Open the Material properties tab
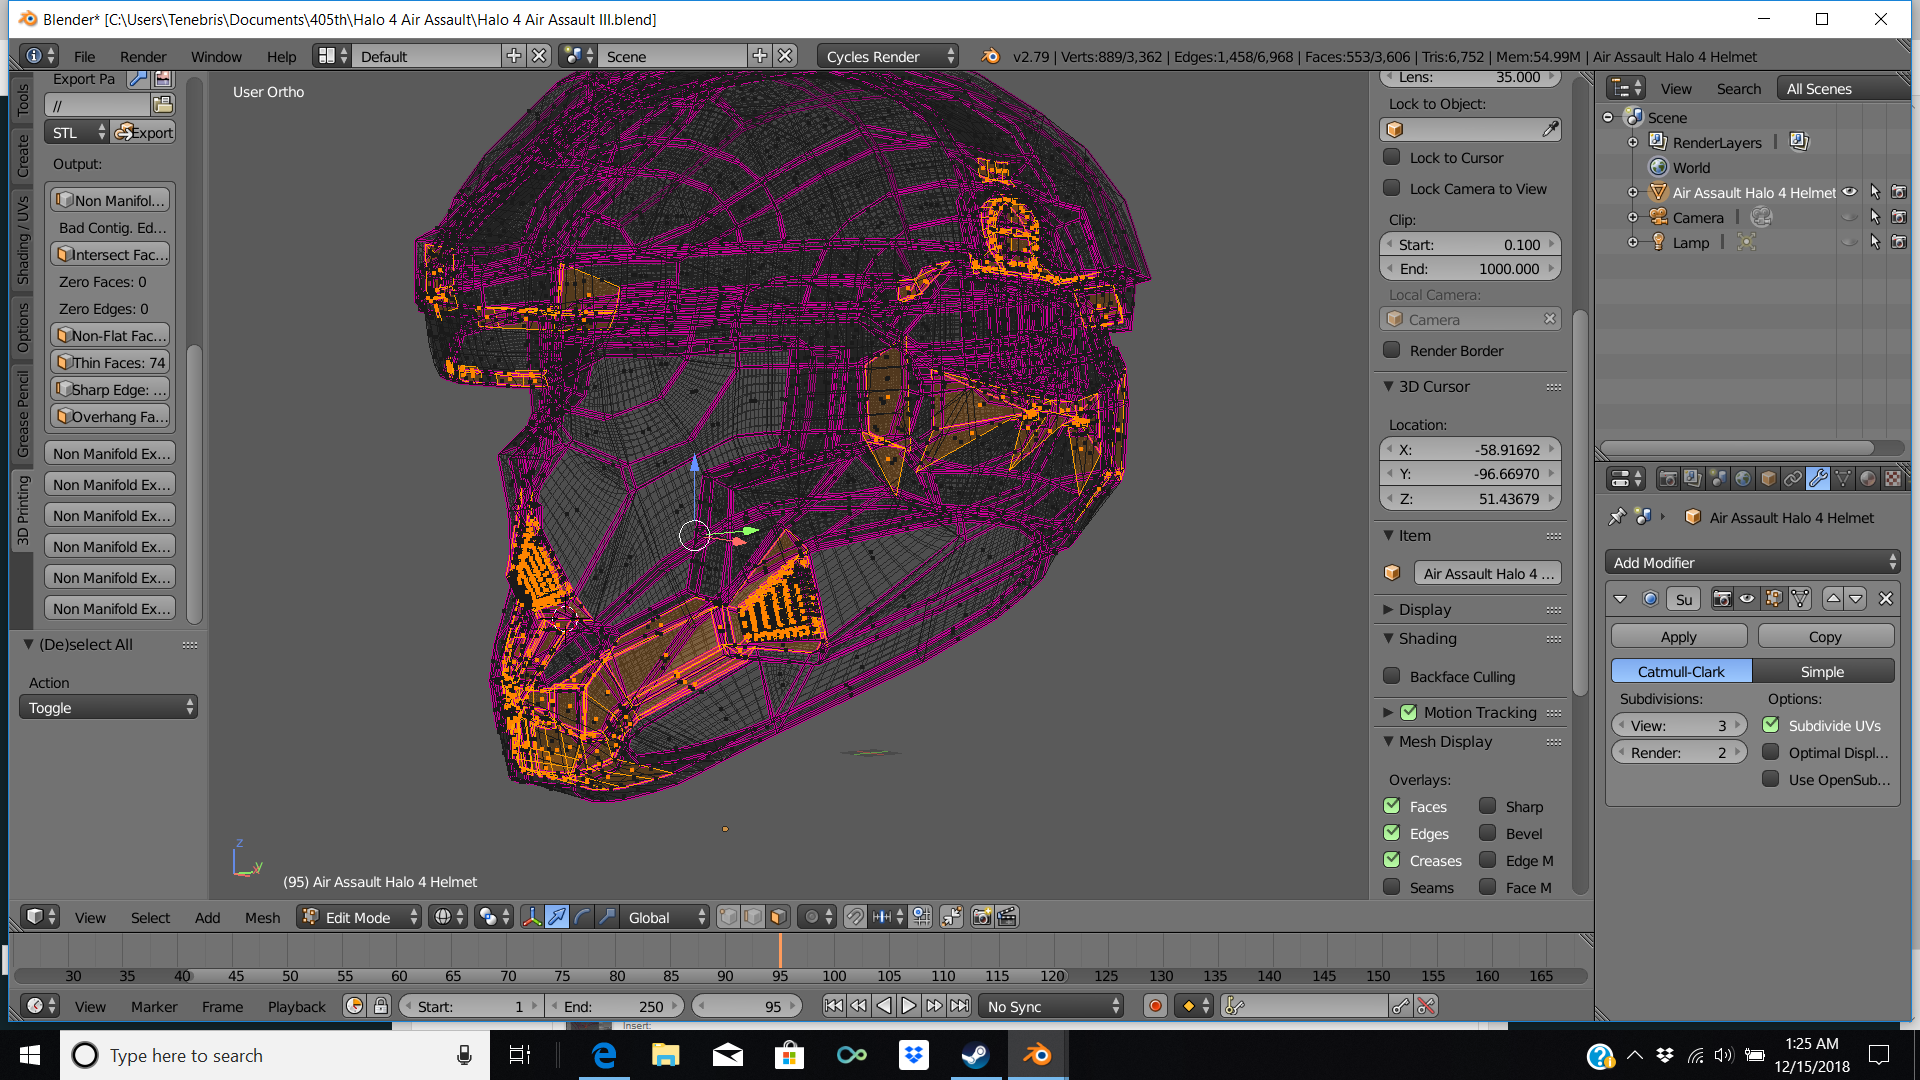This screenshot has height=1080, width=1920. point(1868,479)
